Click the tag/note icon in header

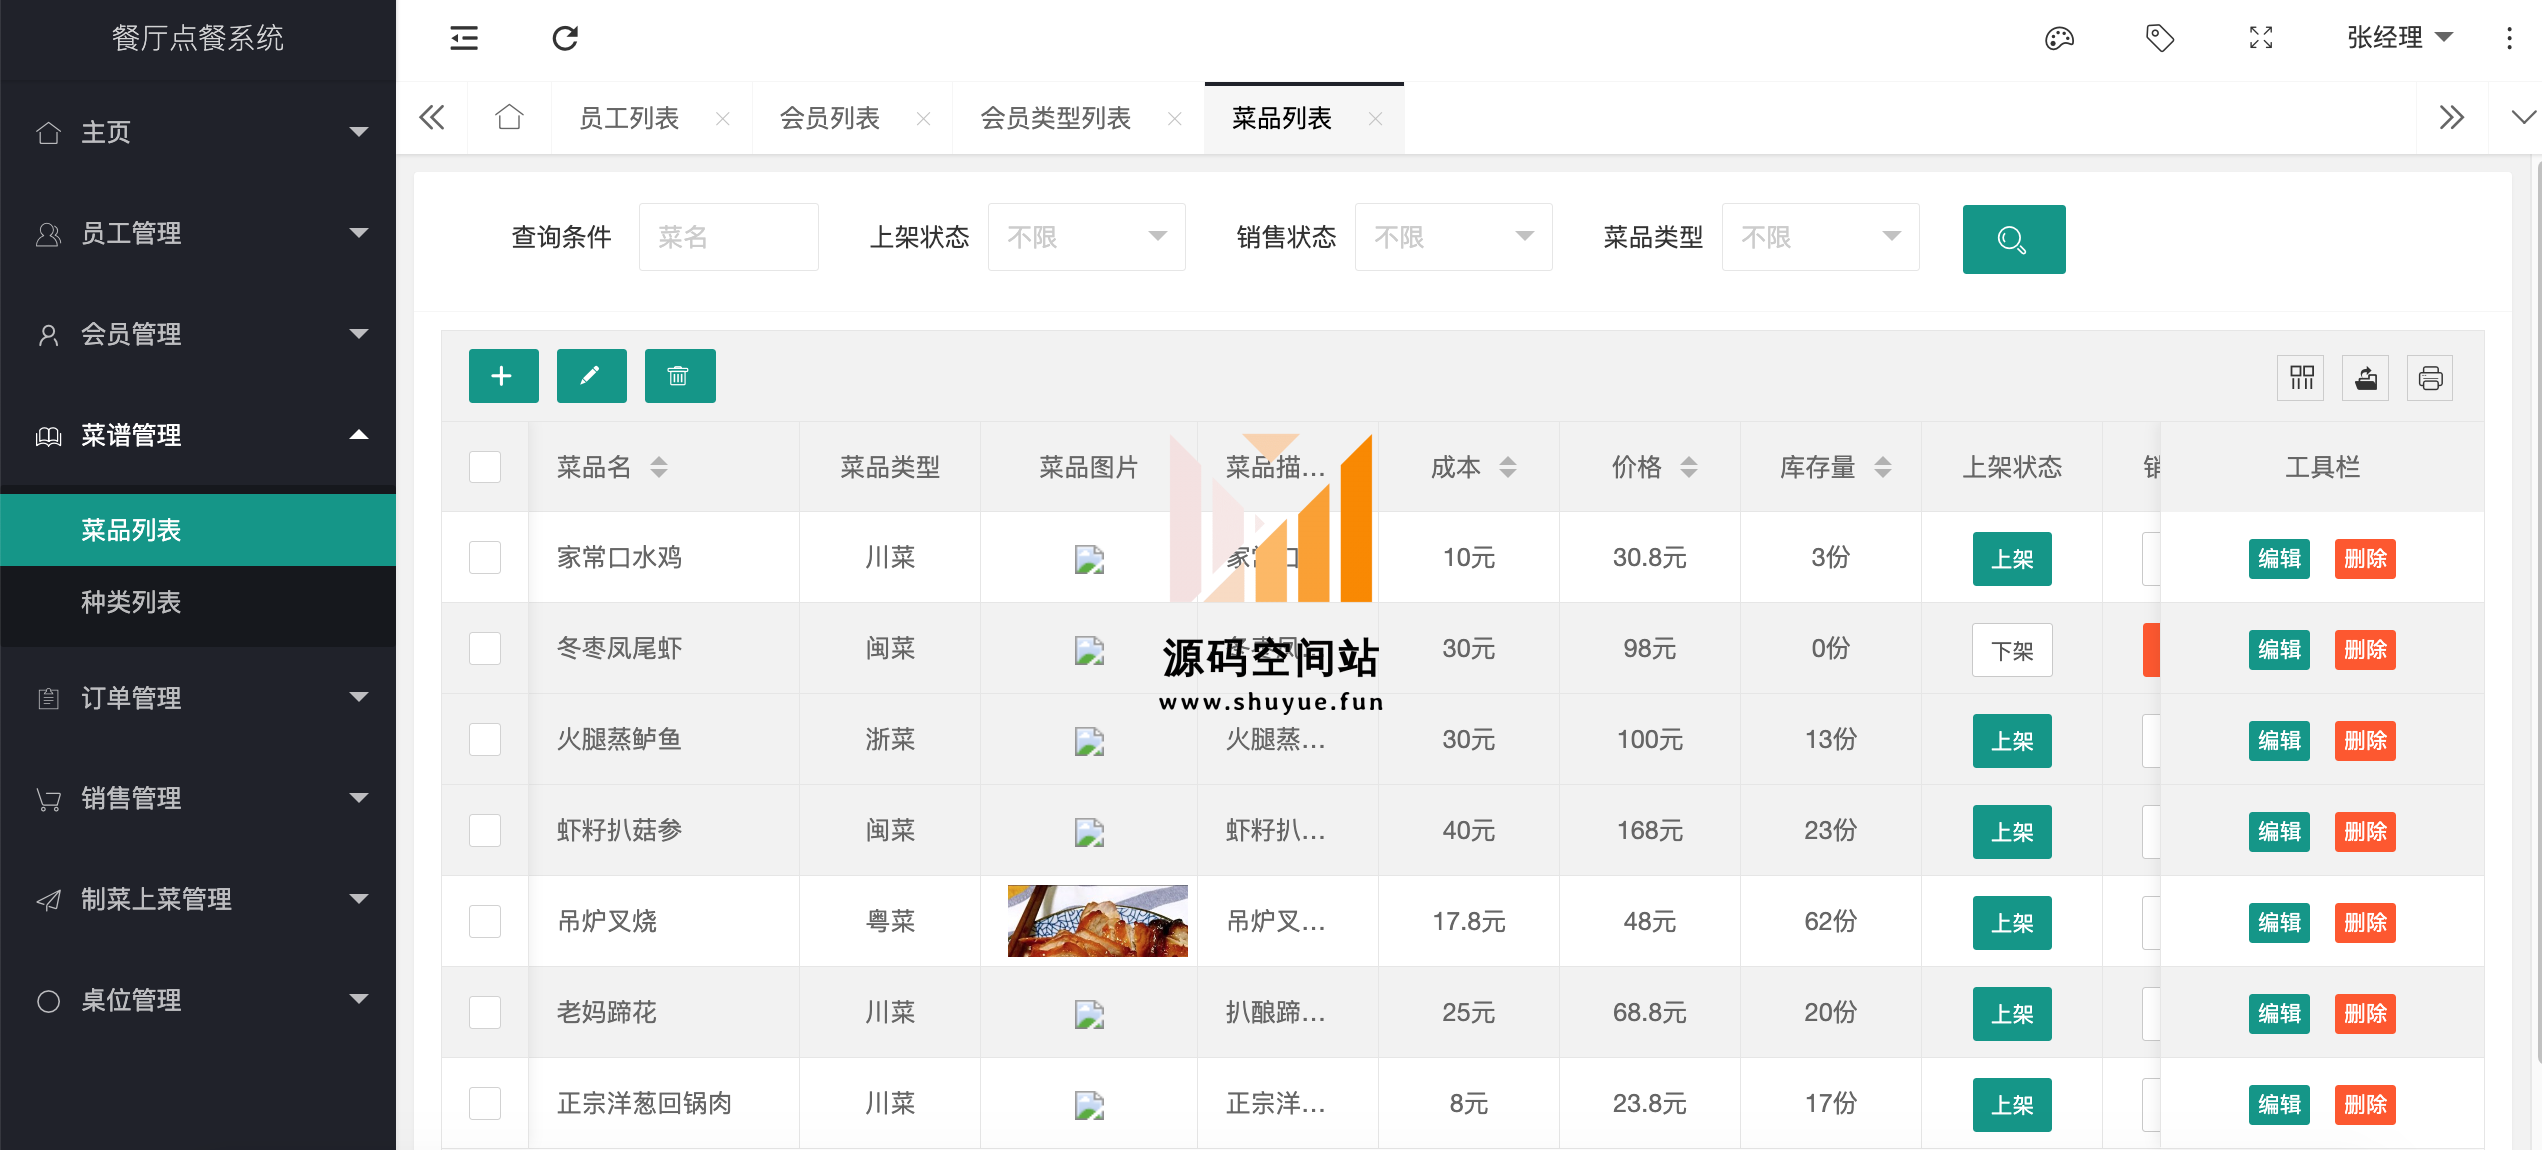tap(2160, 38)
